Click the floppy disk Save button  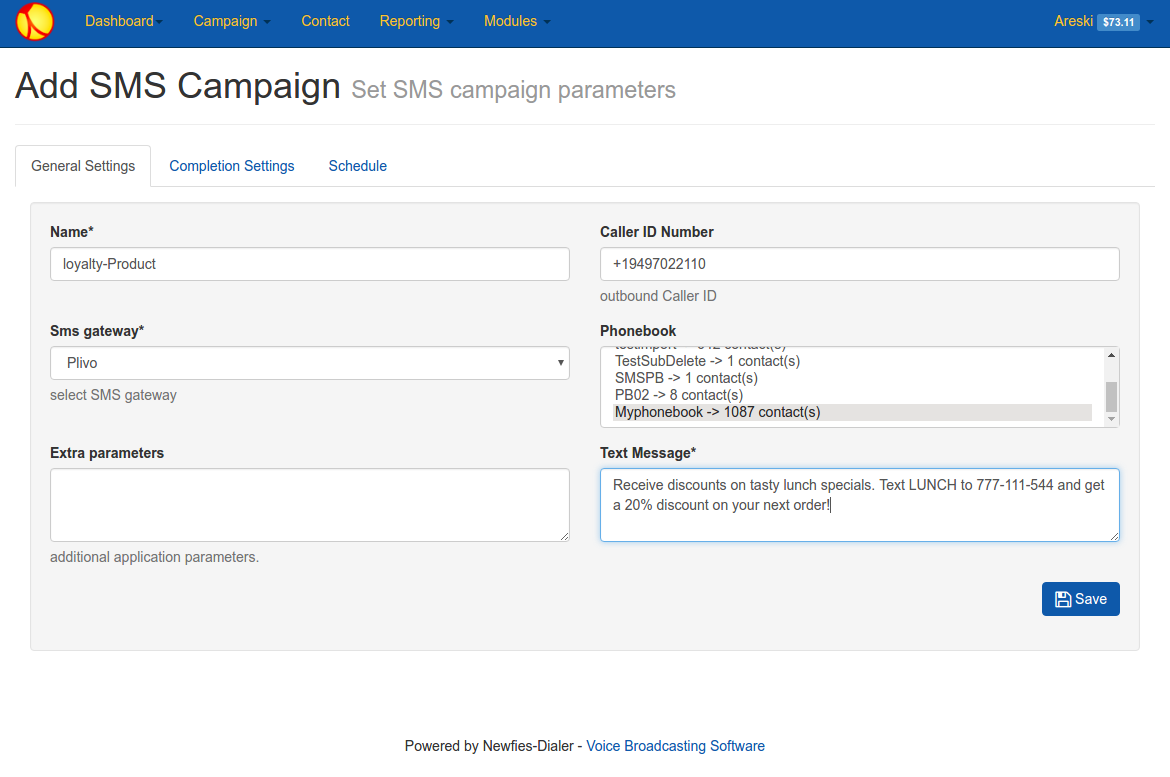click(1080, 599)
